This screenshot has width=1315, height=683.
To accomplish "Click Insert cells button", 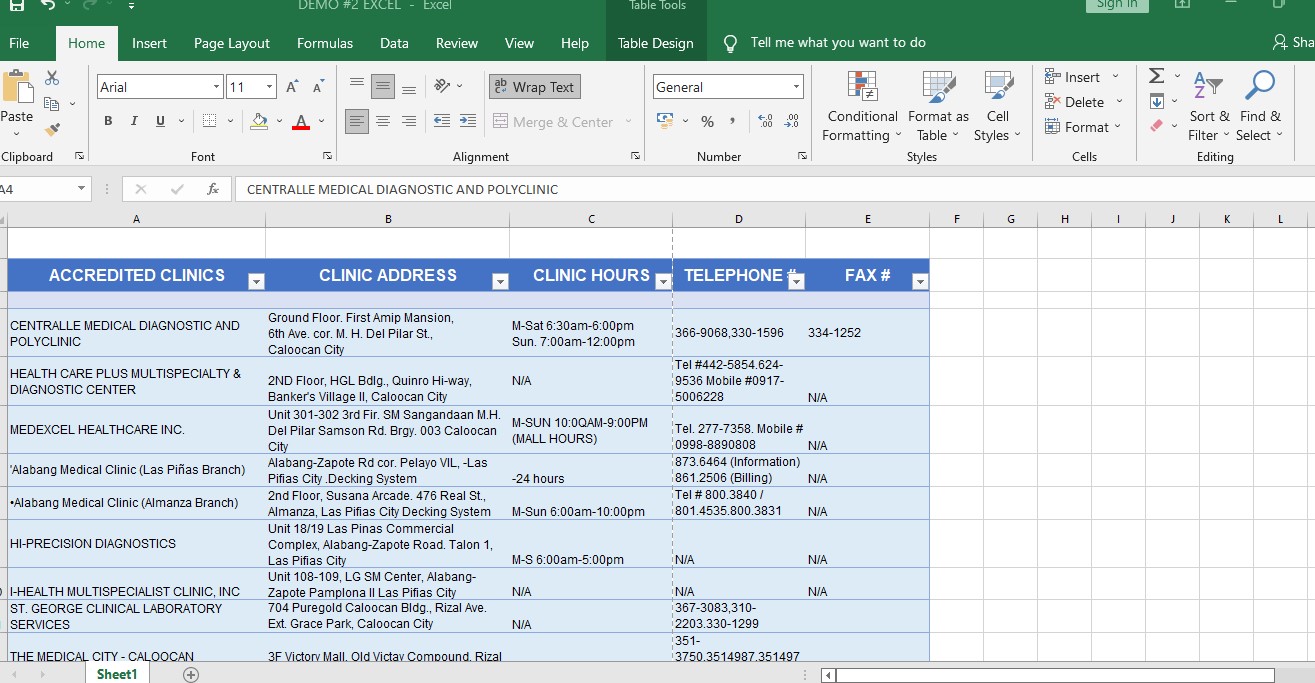I will (x=1073, y=77).
